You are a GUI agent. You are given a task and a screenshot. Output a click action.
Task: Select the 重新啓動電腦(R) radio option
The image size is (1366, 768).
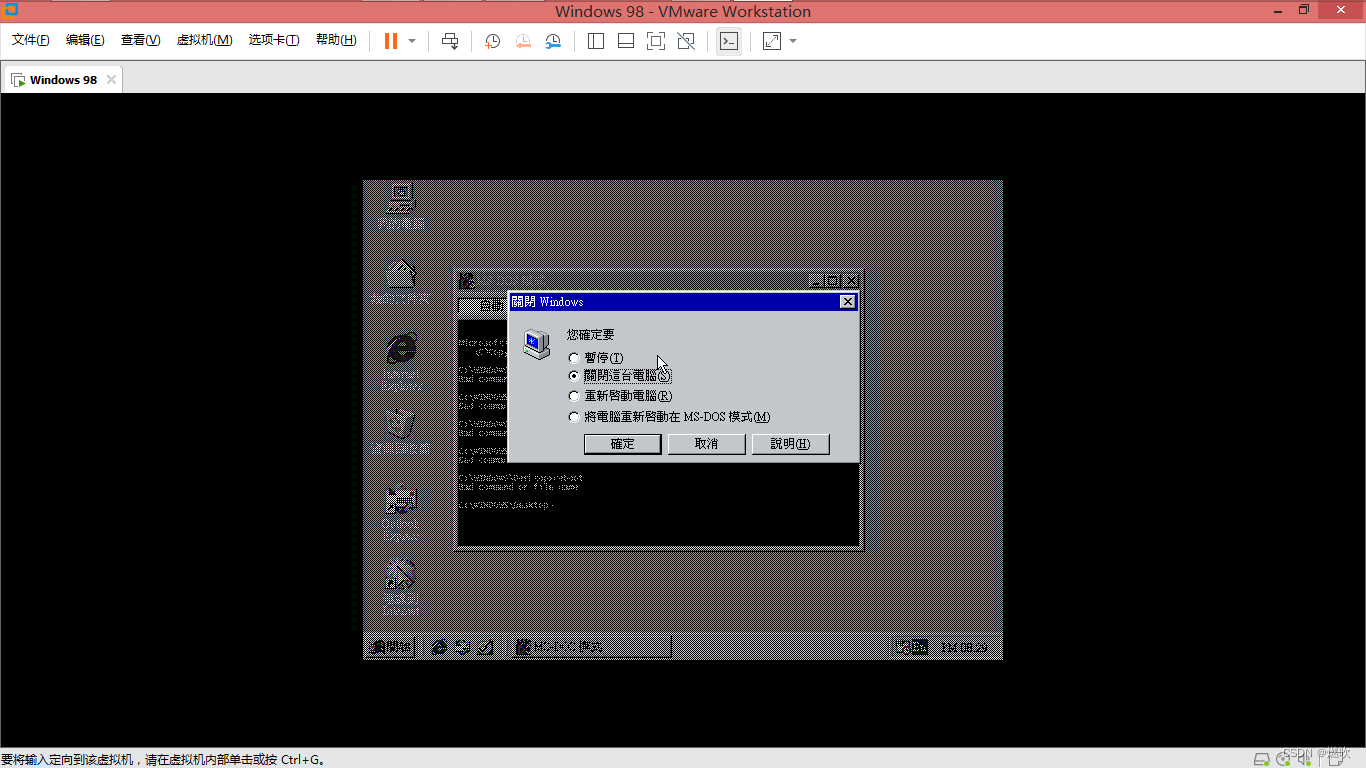click(620, 396)
